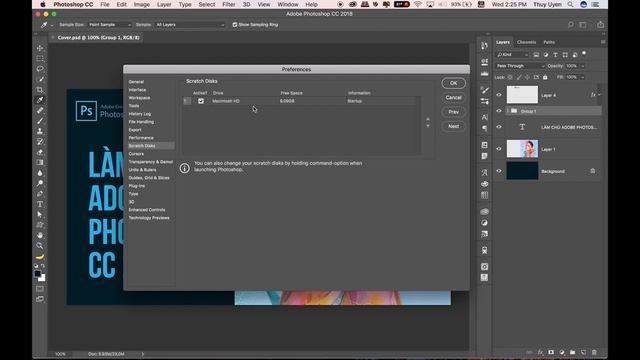This screenshot has width=640, height=360.
Task: Select the Dodge tool
Action: click(x=40, y=183)
